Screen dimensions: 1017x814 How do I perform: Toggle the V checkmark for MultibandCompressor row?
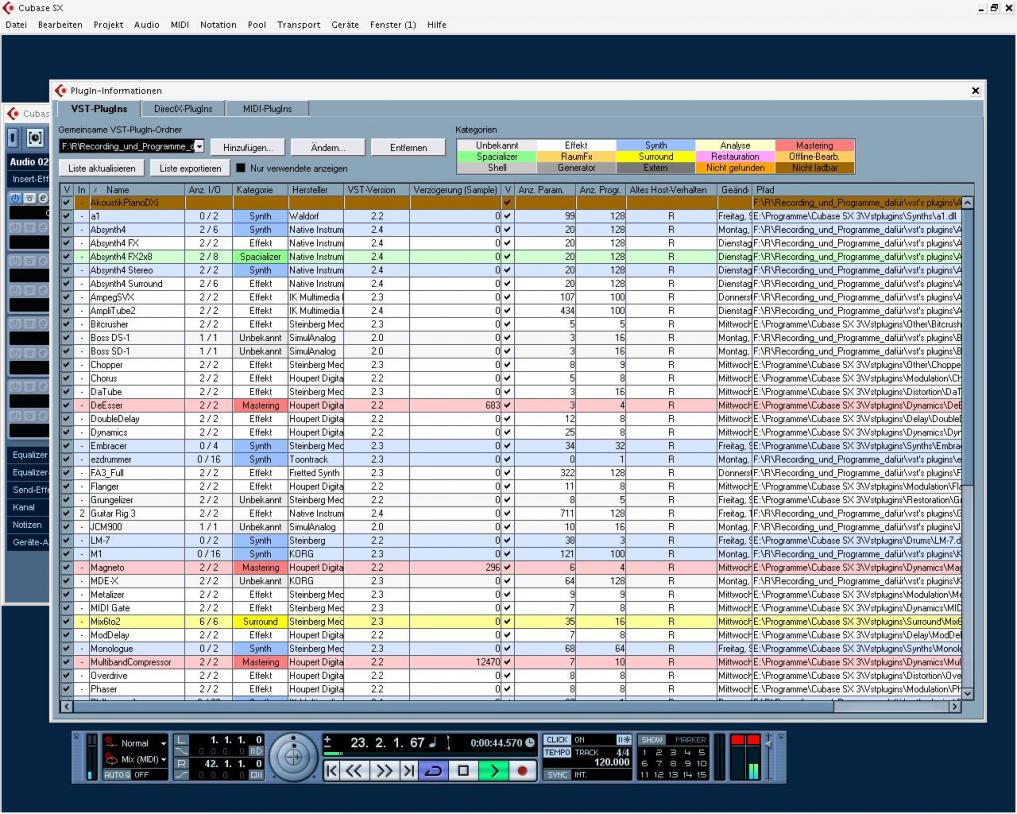(x=507, y=662)
